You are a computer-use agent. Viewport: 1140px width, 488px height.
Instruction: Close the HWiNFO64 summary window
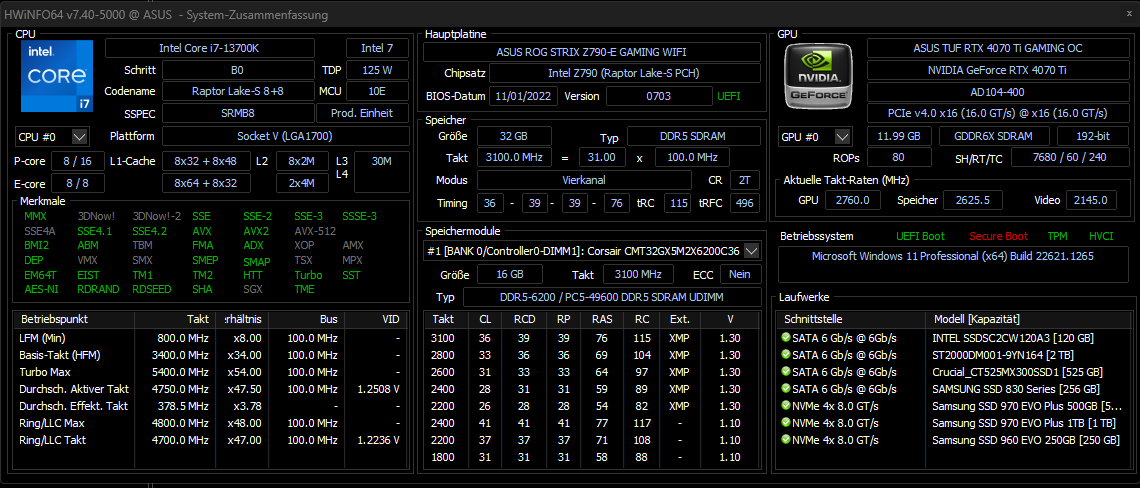pyautogui.click(x=1128, y=13)
